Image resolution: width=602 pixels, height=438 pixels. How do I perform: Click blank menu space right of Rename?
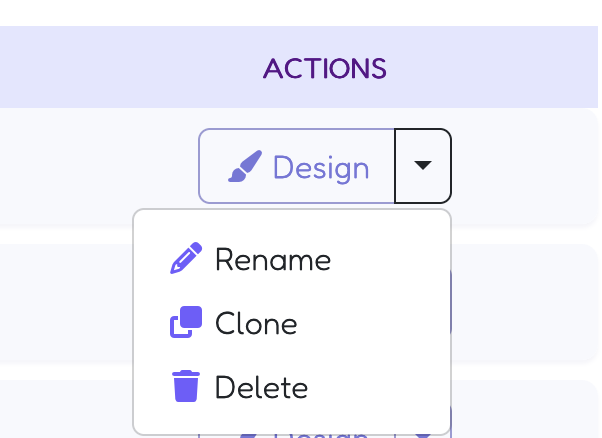pos(388,259)
